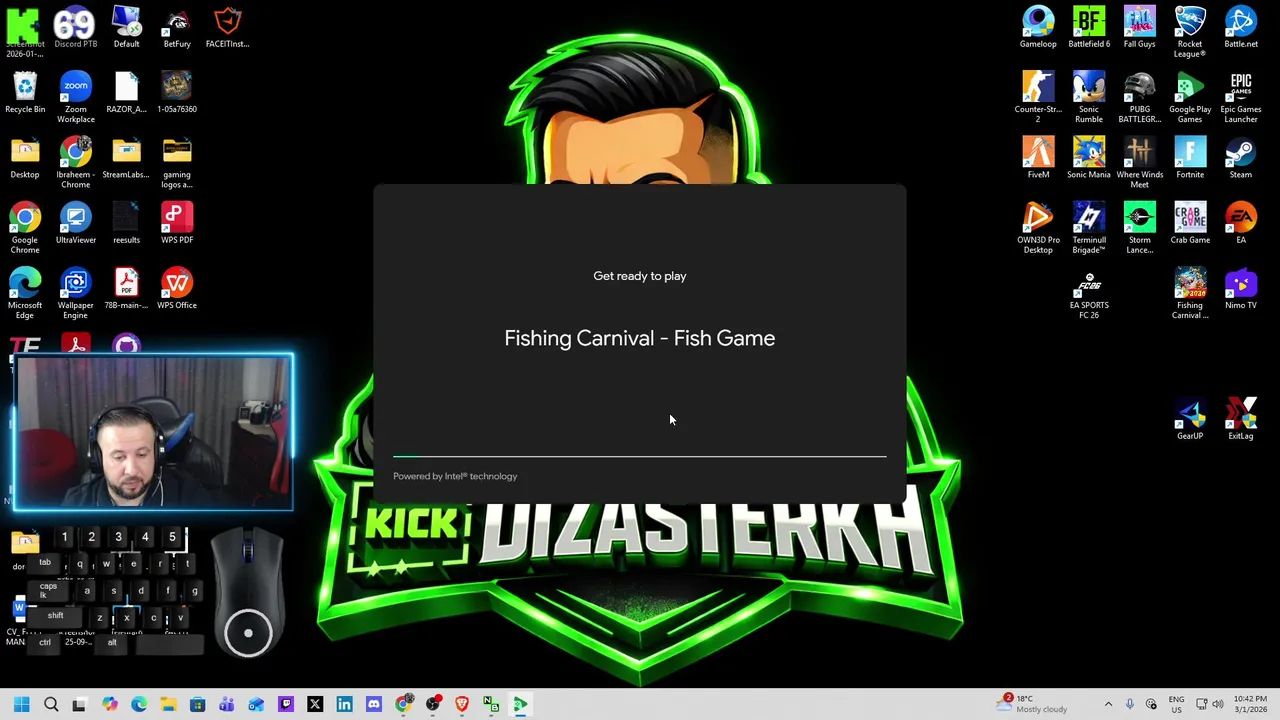1280x720 pixels.
Task: Click the microphone tray icon
Action: 1130,704
